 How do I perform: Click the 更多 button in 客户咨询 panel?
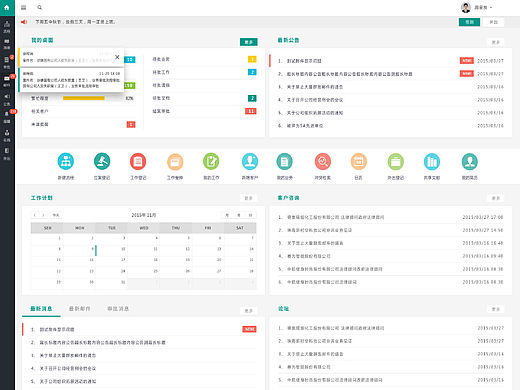495,198
